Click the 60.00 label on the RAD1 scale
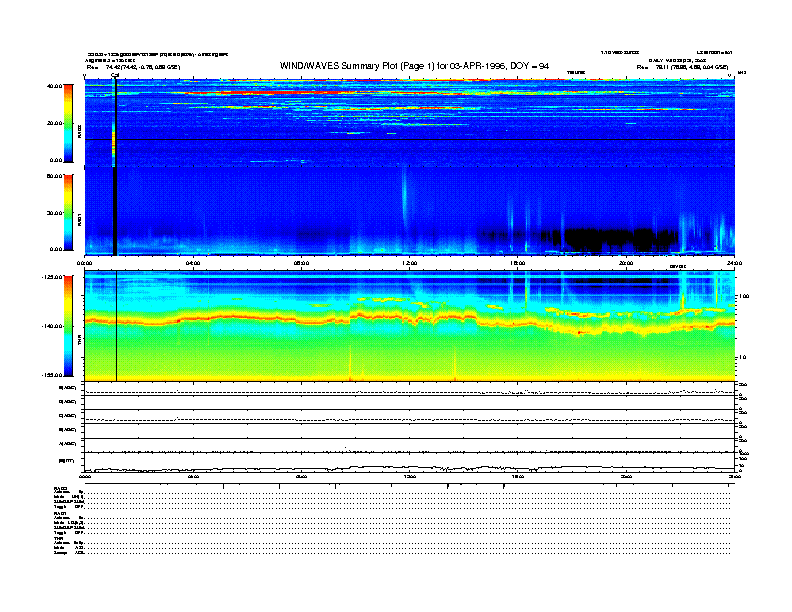792x612 pixels. coord(54,176)
